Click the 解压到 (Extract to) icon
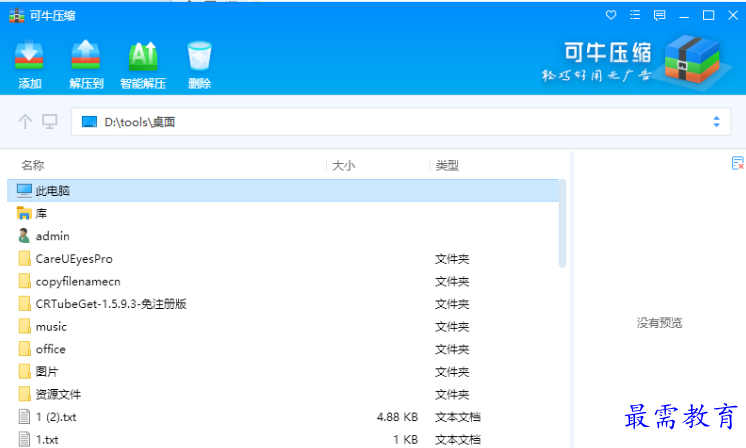This screenshot has height=448, width=746. [x=86, y=58]
